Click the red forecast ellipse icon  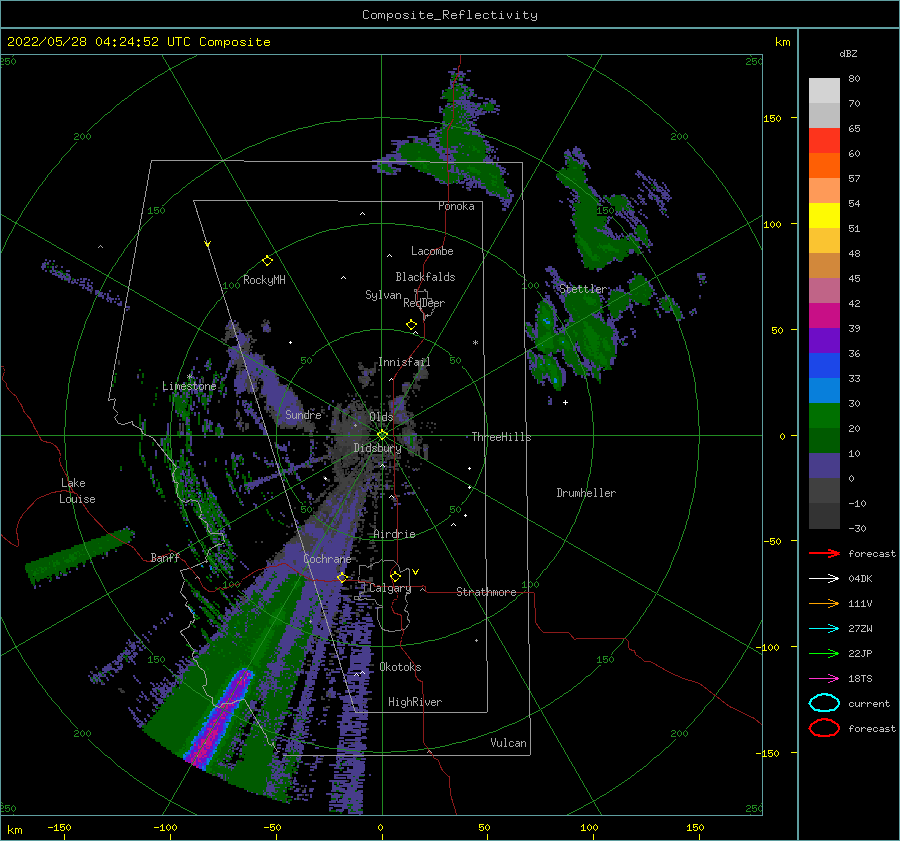tap(824, 728)
